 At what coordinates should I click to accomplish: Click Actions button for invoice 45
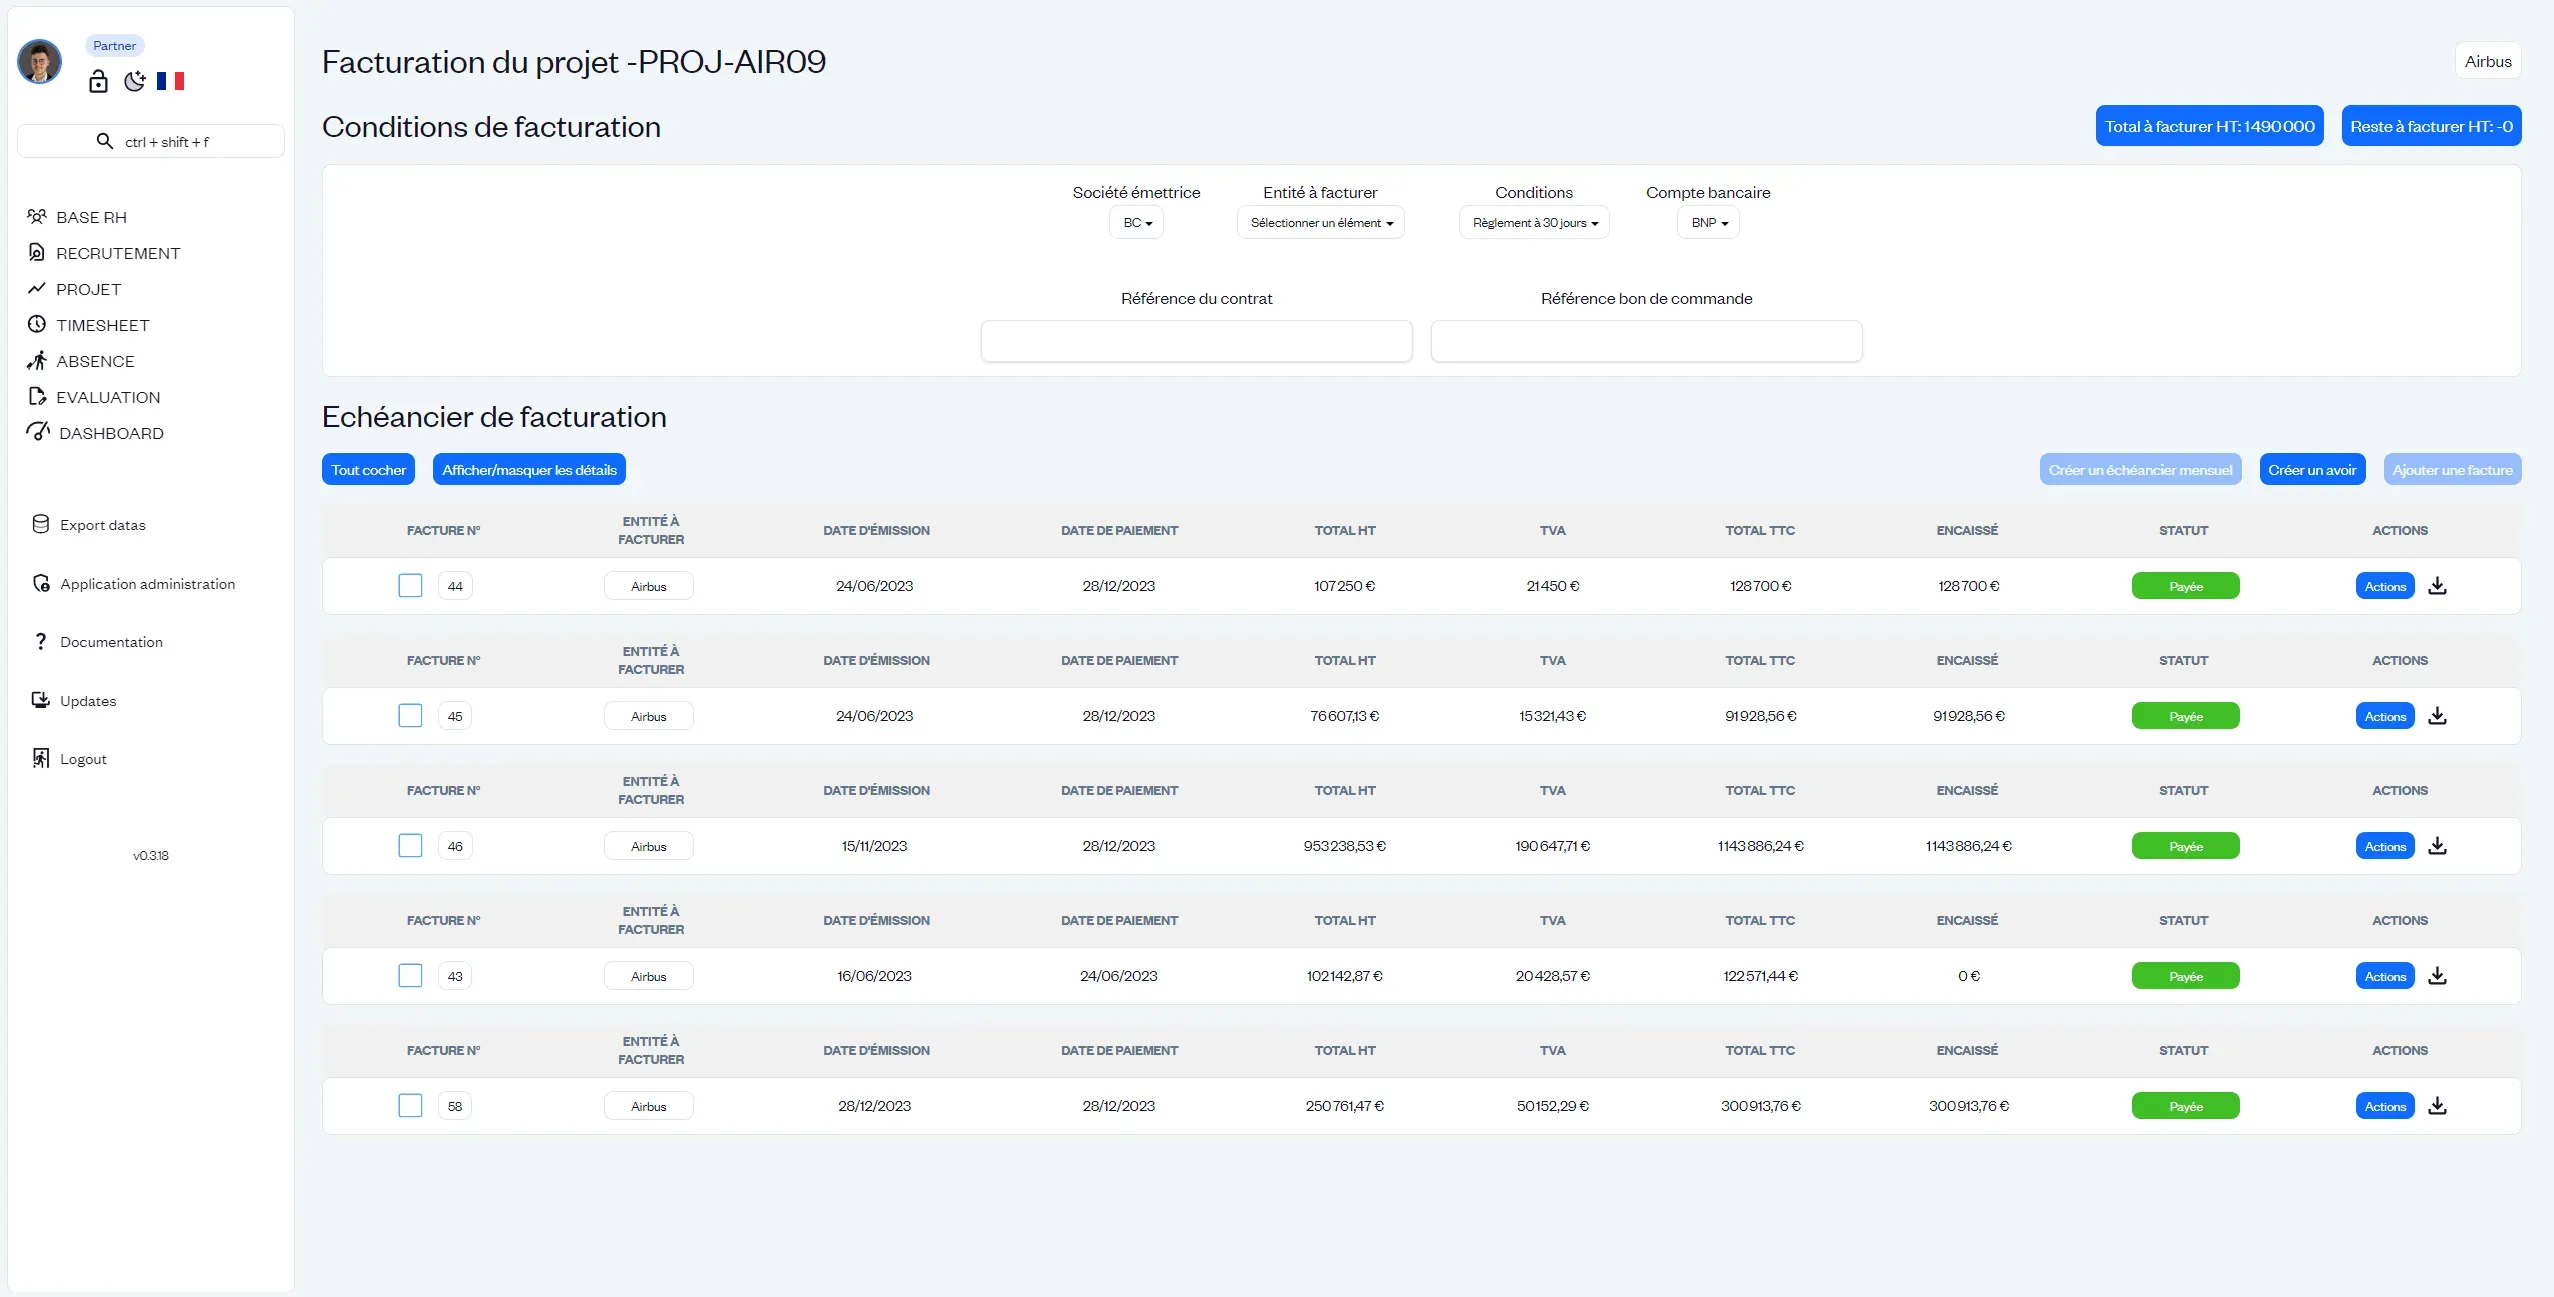[x=2382, y=715]
